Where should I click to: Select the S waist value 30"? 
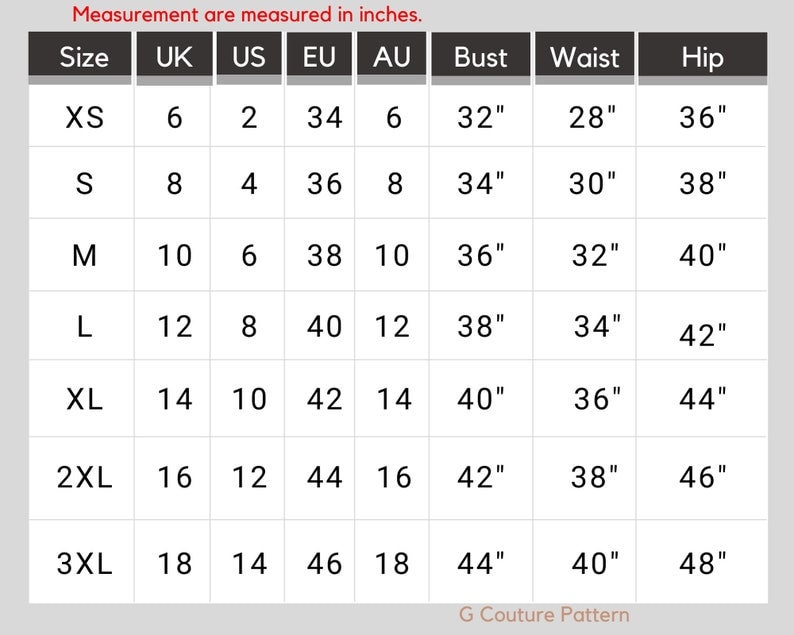tap(592, 183)
